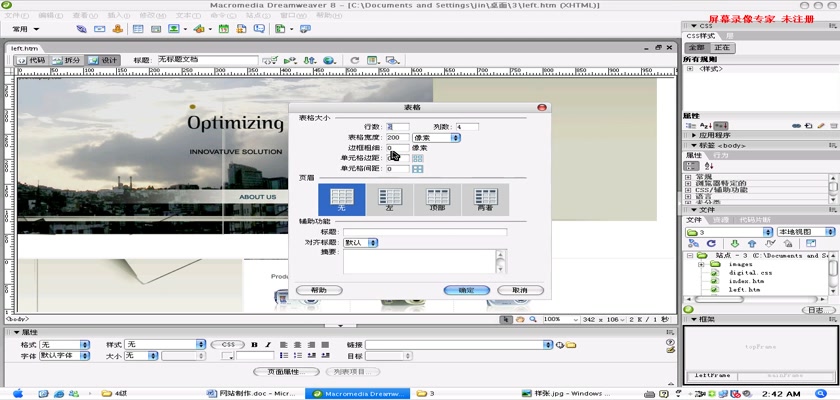Click the tag chooser icon

tap(305, 29)
